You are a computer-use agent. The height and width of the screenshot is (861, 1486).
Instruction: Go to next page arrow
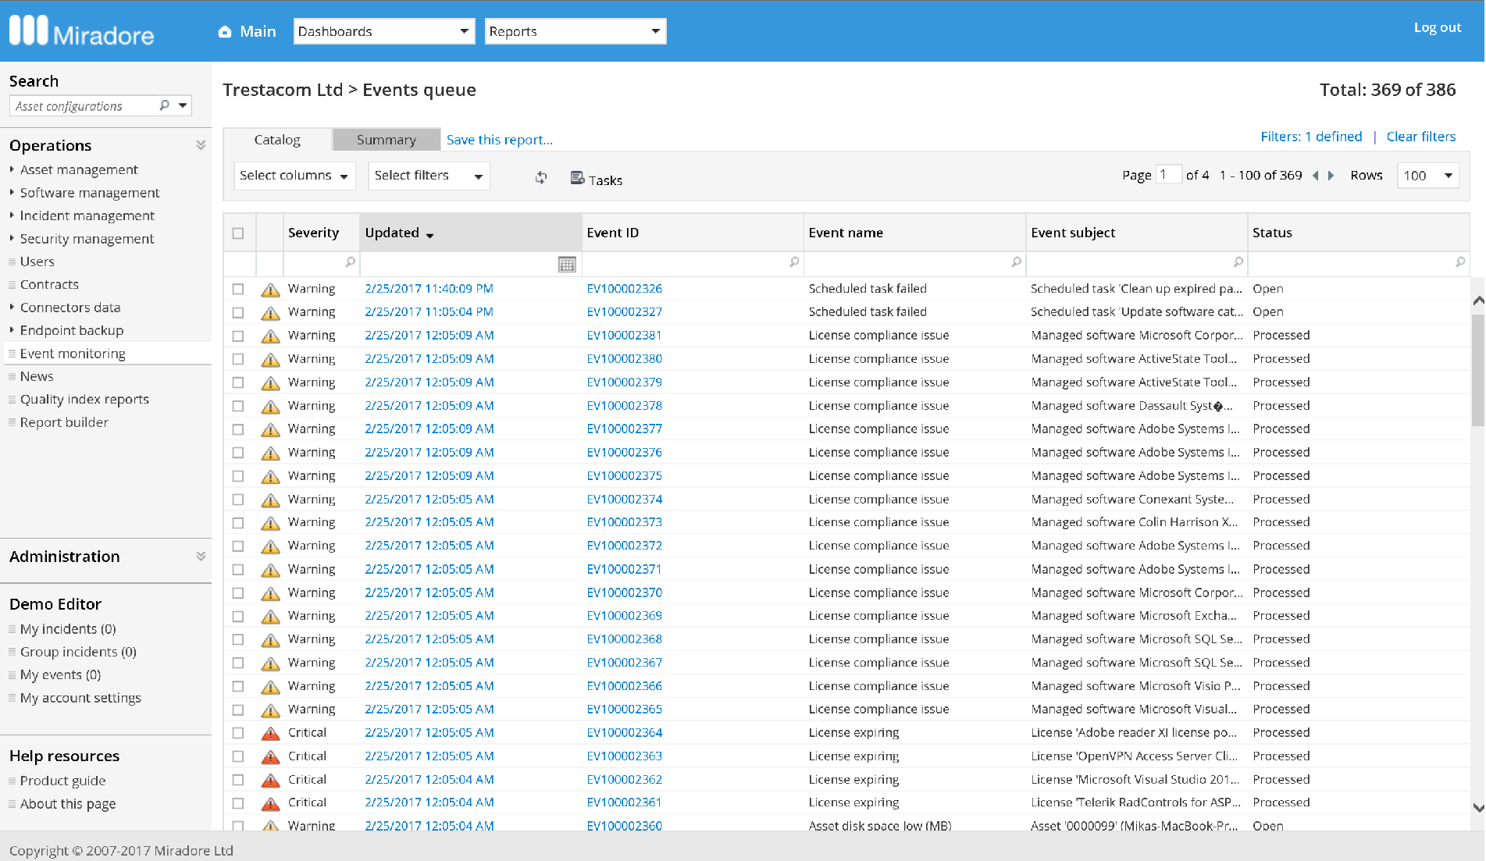tap(1331, 176)
